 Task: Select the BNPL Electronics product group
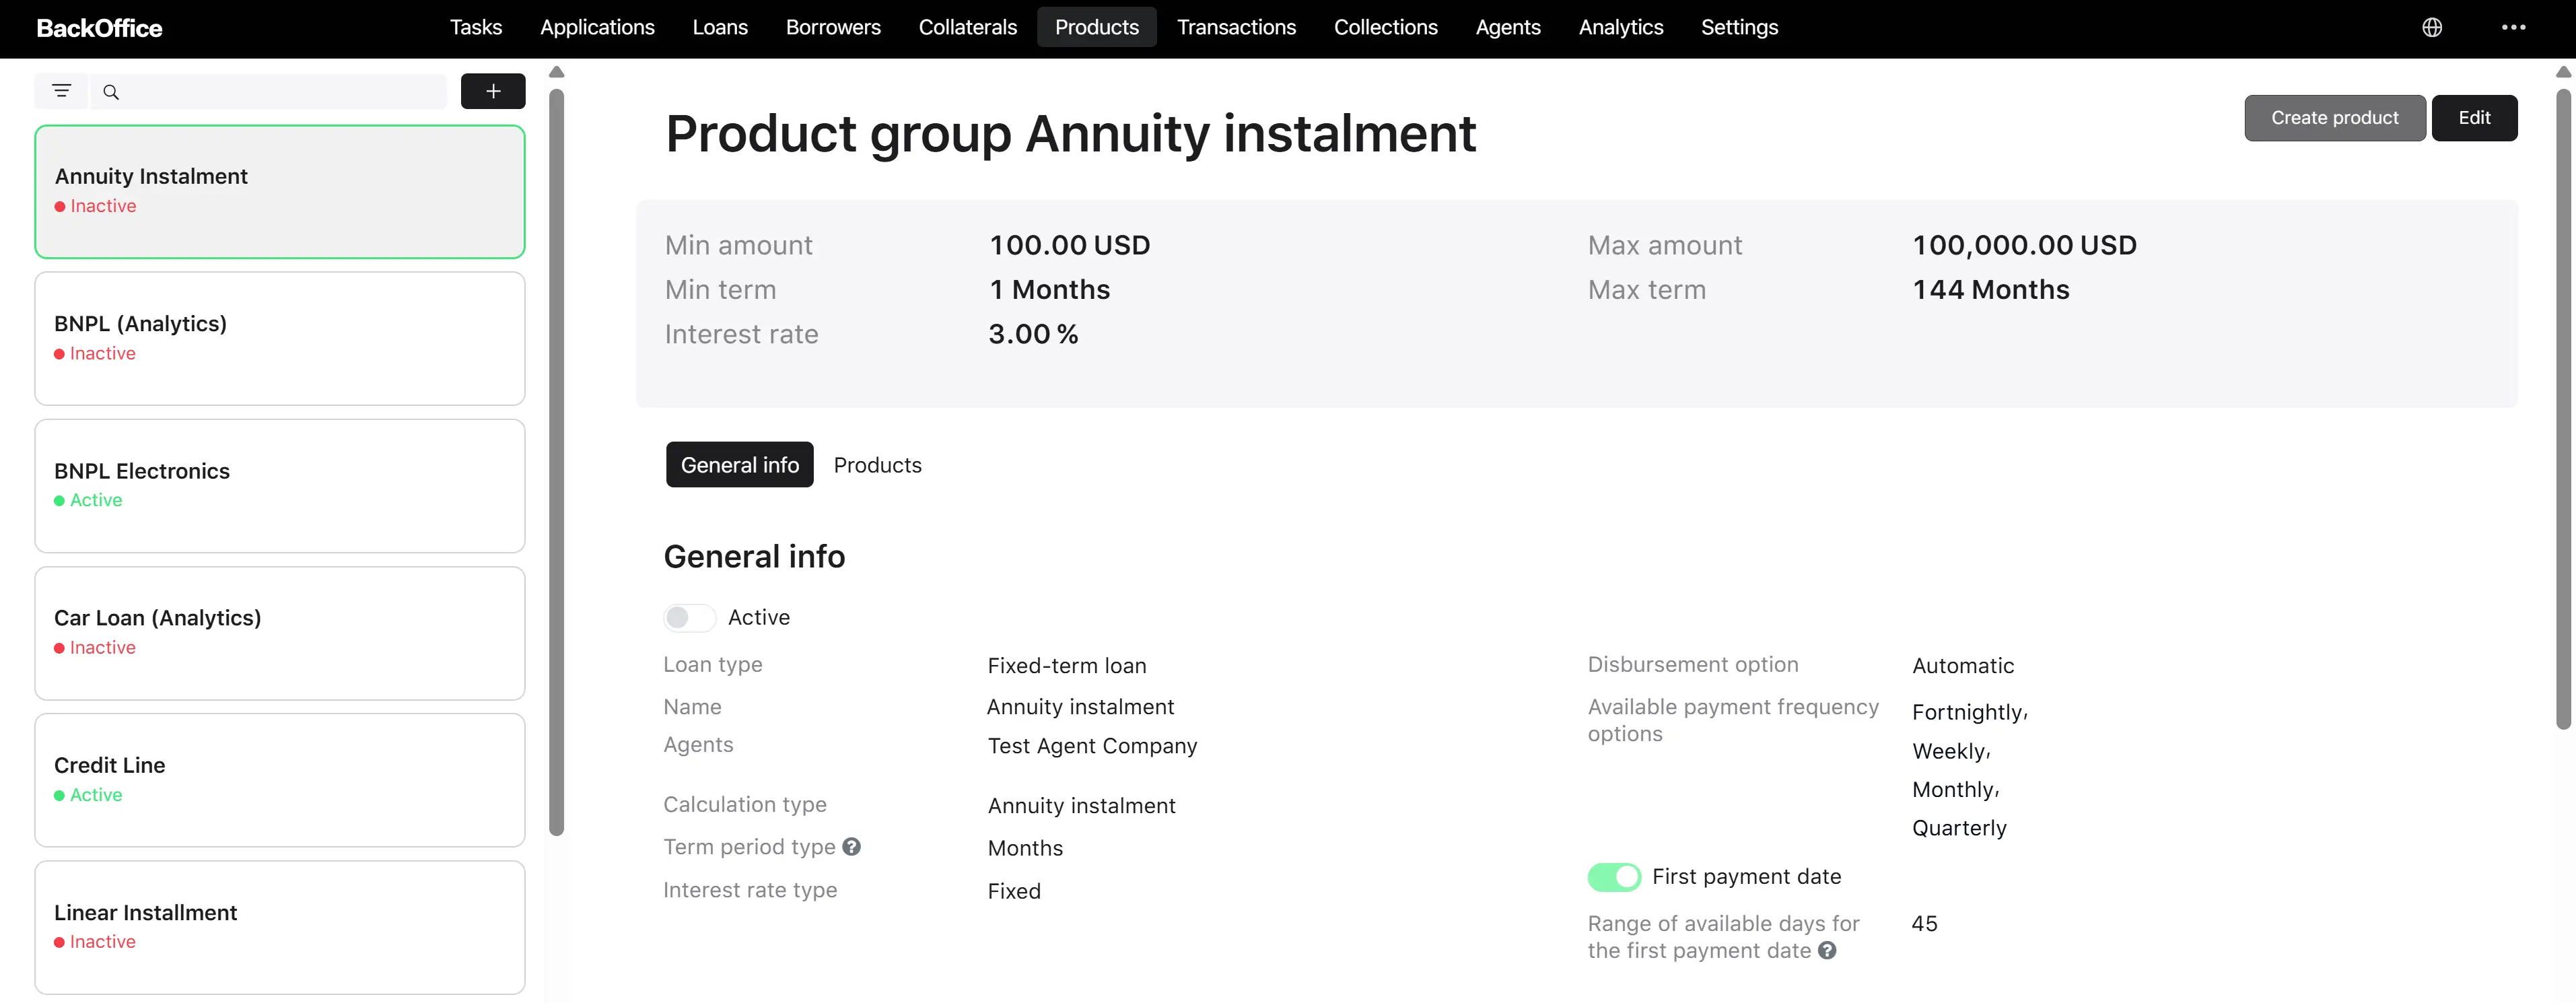click(280, 486)
